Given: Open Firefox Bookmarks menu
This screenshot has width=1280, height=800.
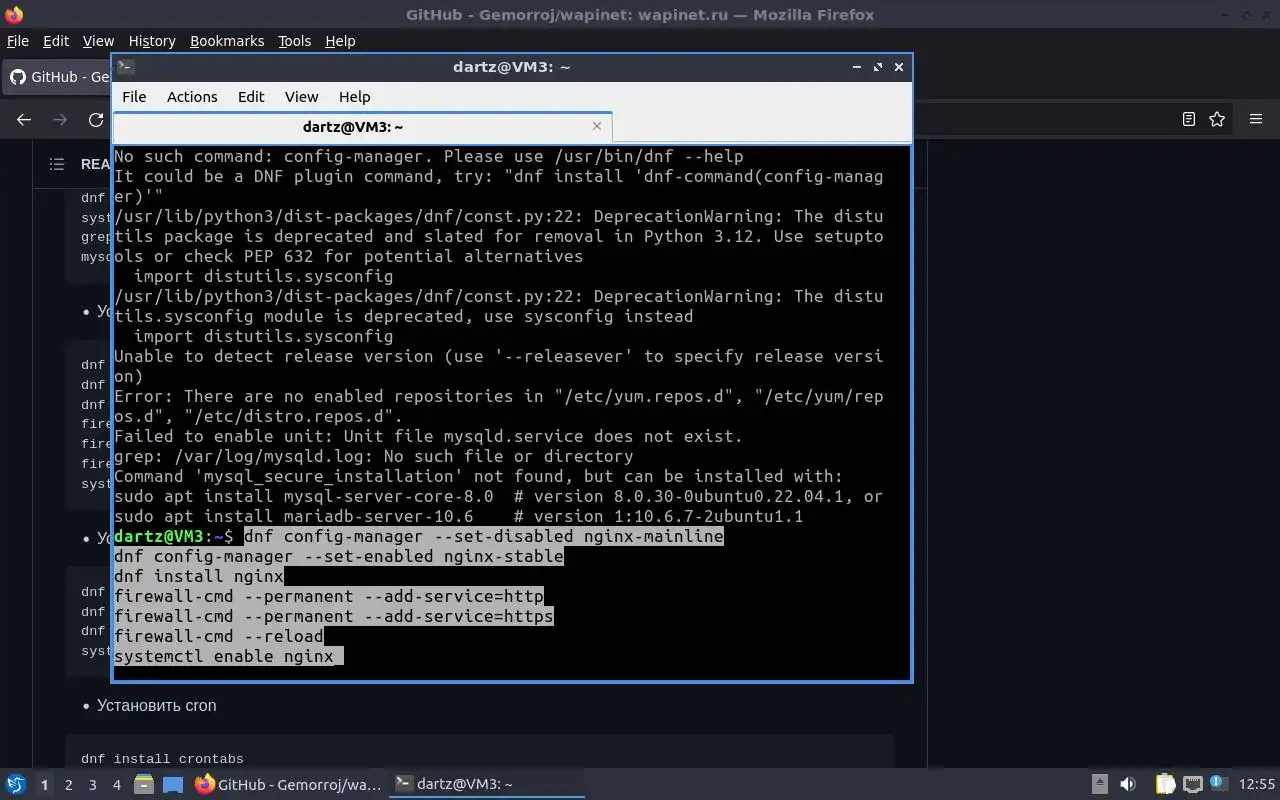Looking at the screenshot, I should pos(227,41).
